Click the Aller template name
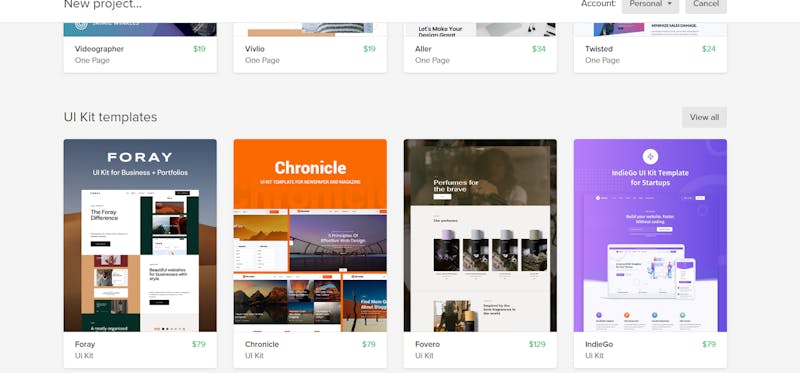 [423, 49]
